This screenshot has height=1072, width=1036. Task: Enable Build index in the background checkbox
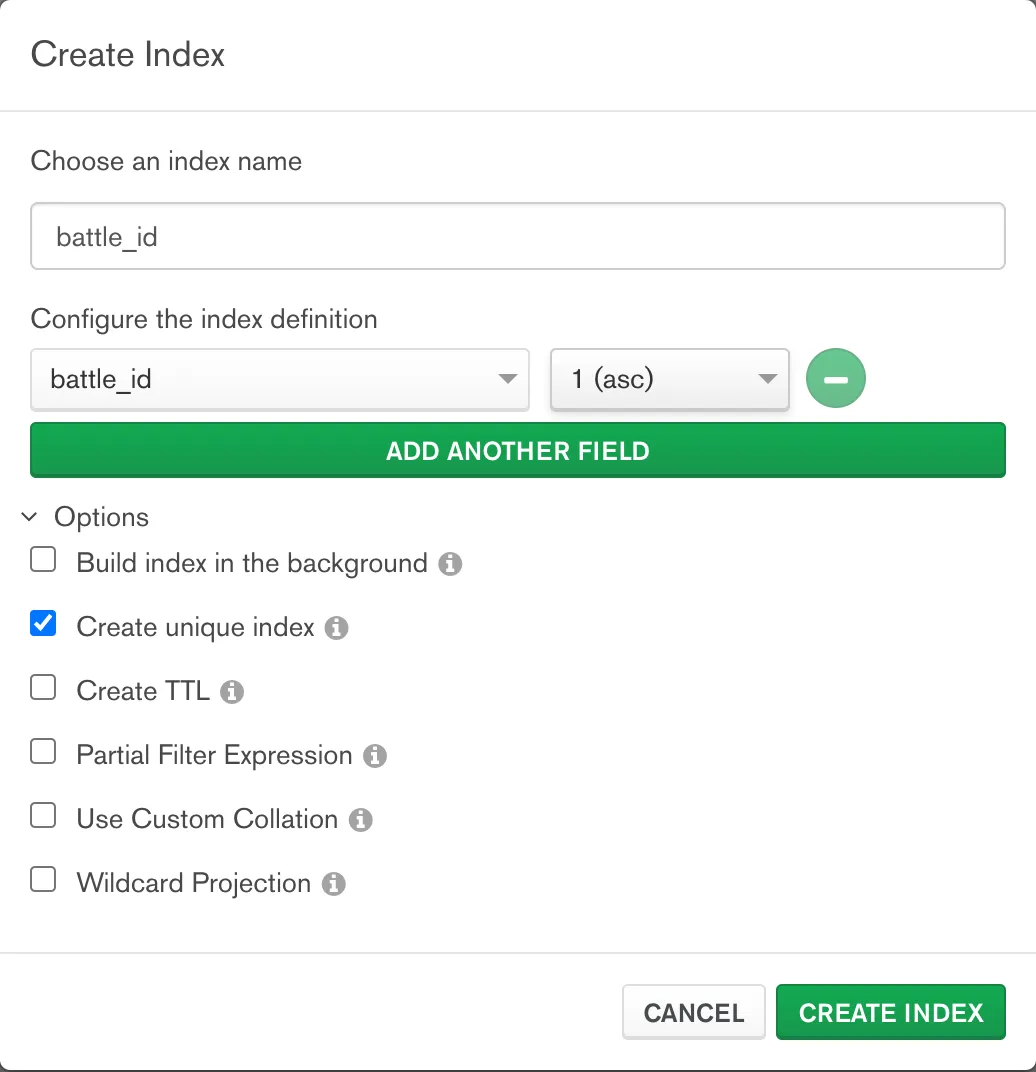point(43,559)
